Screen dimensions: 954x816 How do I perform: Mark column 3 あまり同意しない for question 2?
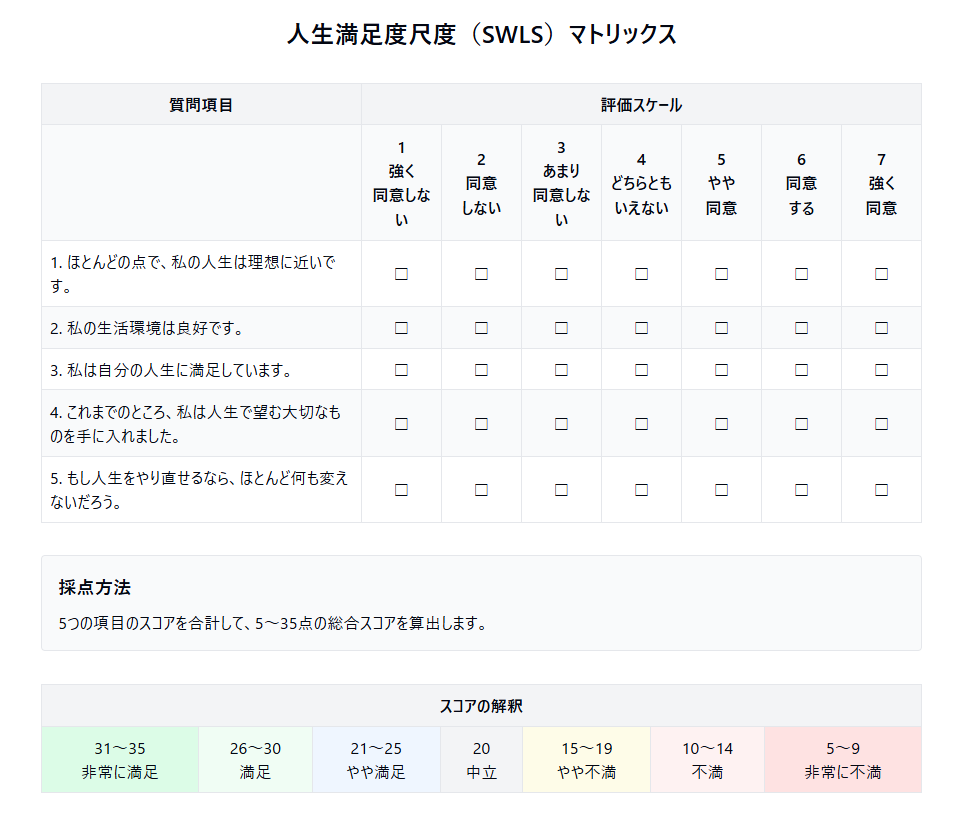[x=561, y=328]
